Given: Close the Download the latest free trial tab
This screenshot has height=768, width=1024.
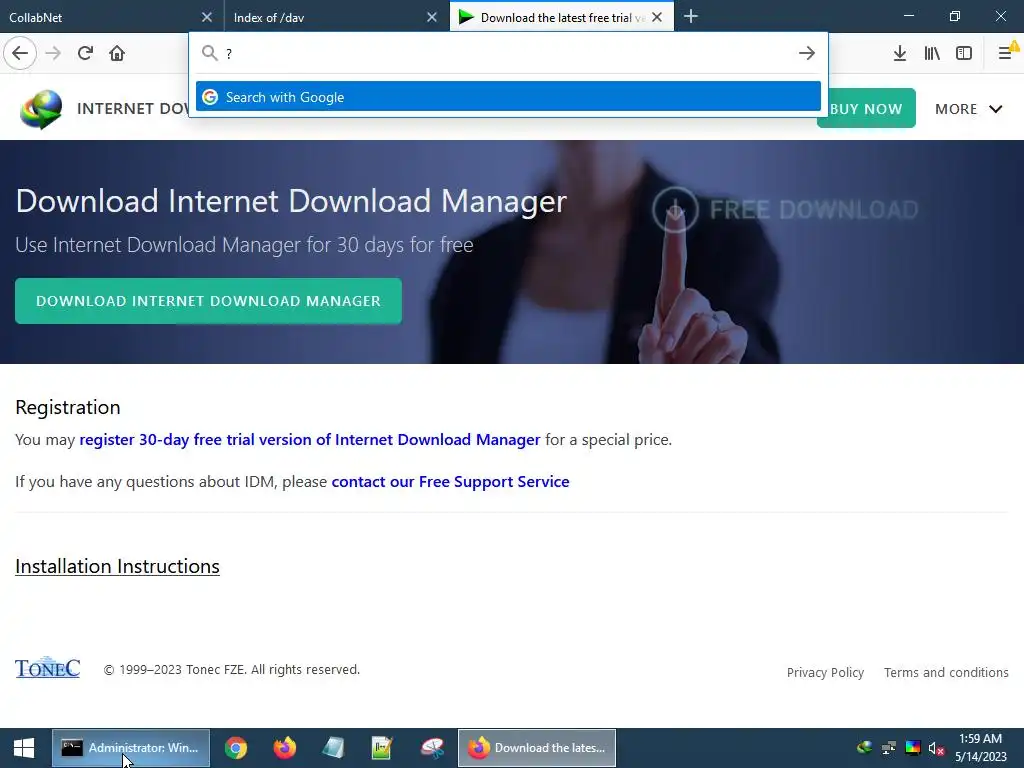Looking at the screenshot, I should (657, 17).
